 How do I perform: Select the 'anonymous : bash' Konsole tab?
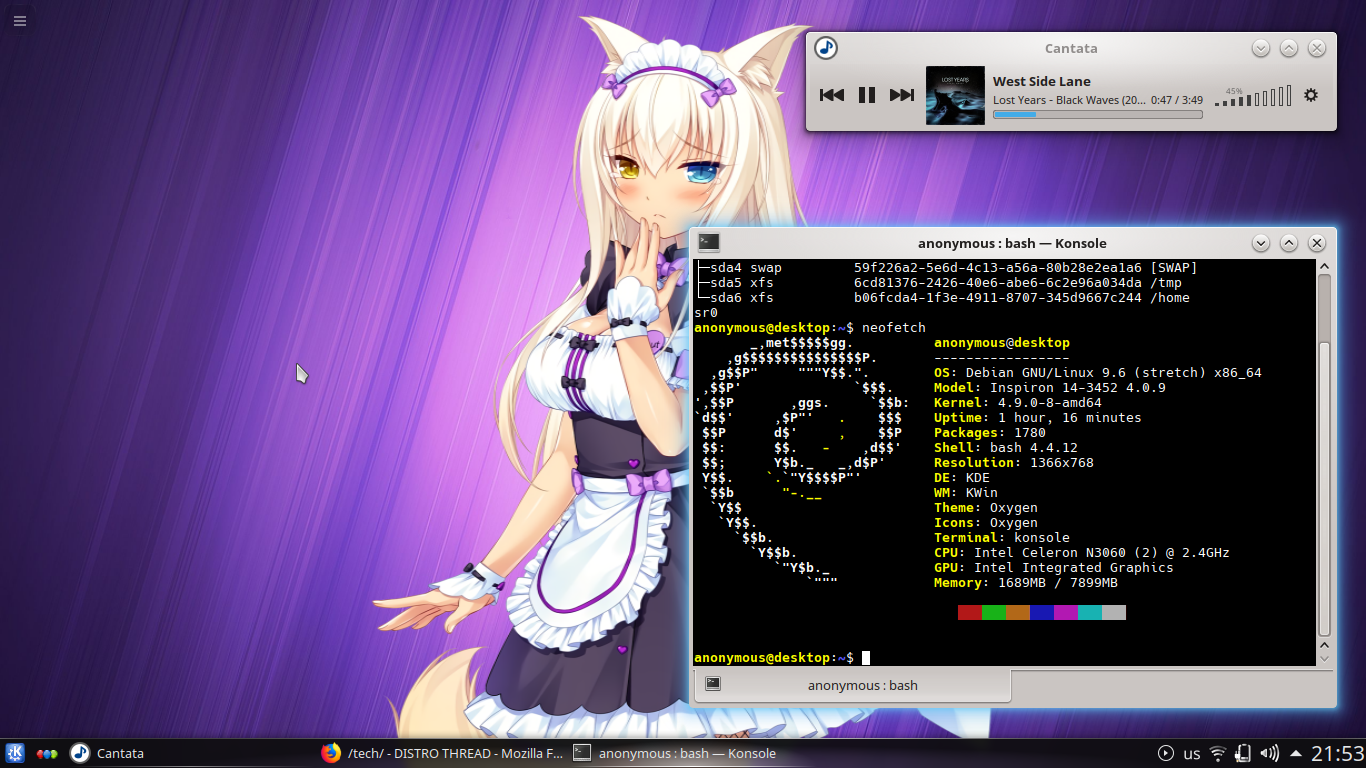(x=862, y=685)
